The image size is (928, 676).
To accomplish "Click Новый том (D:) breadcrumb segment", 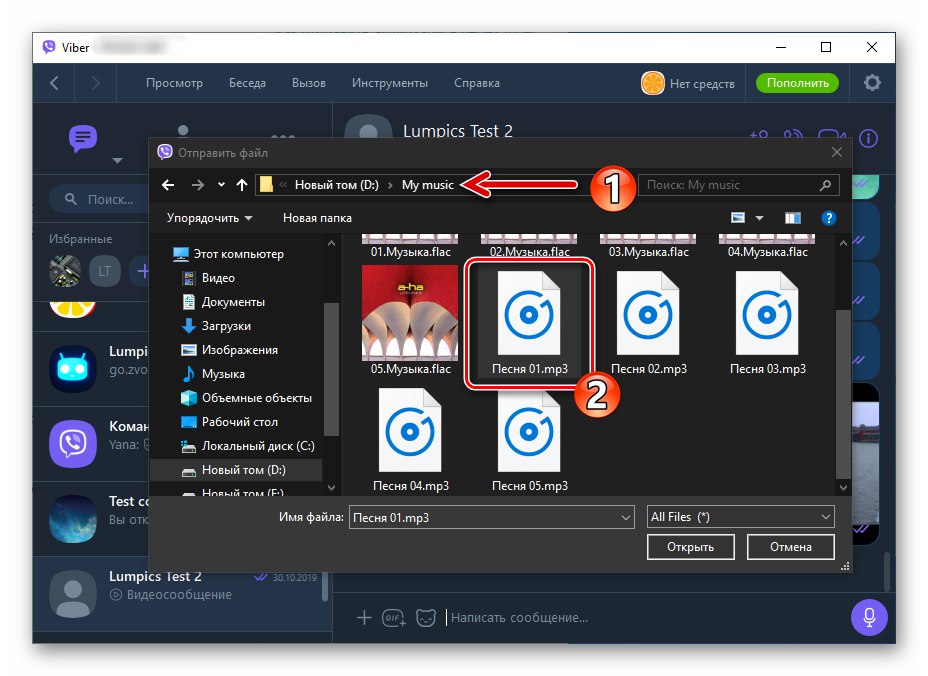I will click(337, 185).
